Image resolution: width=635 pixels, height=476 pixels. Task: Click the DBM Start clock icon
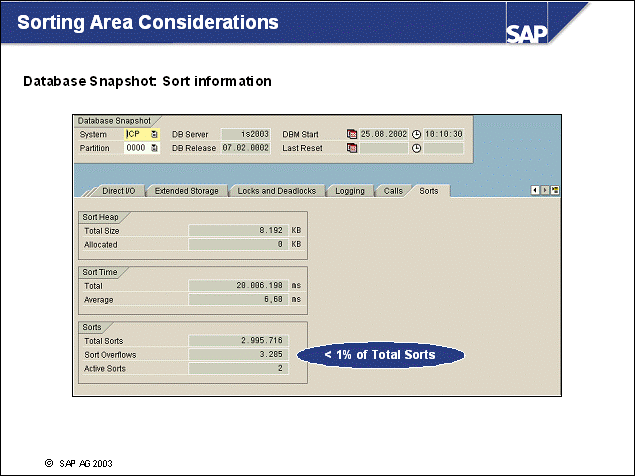coord(416,133)
